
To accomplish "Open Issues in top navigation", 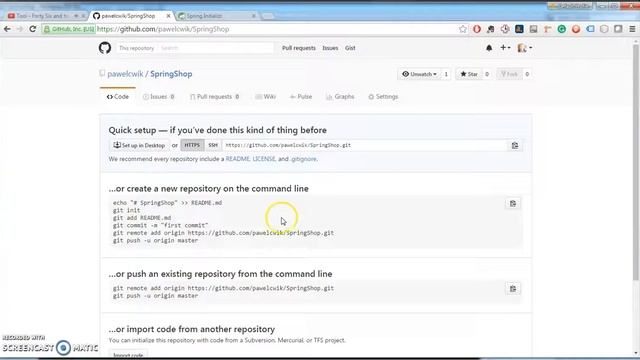I will coord(330,48).
